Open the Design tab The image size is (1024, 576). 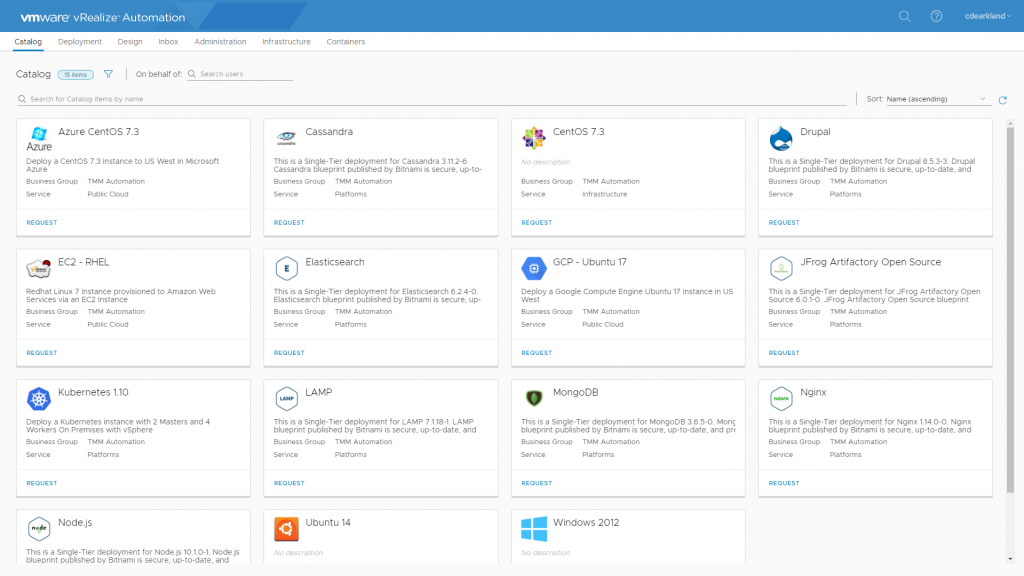tap(130, 42)
